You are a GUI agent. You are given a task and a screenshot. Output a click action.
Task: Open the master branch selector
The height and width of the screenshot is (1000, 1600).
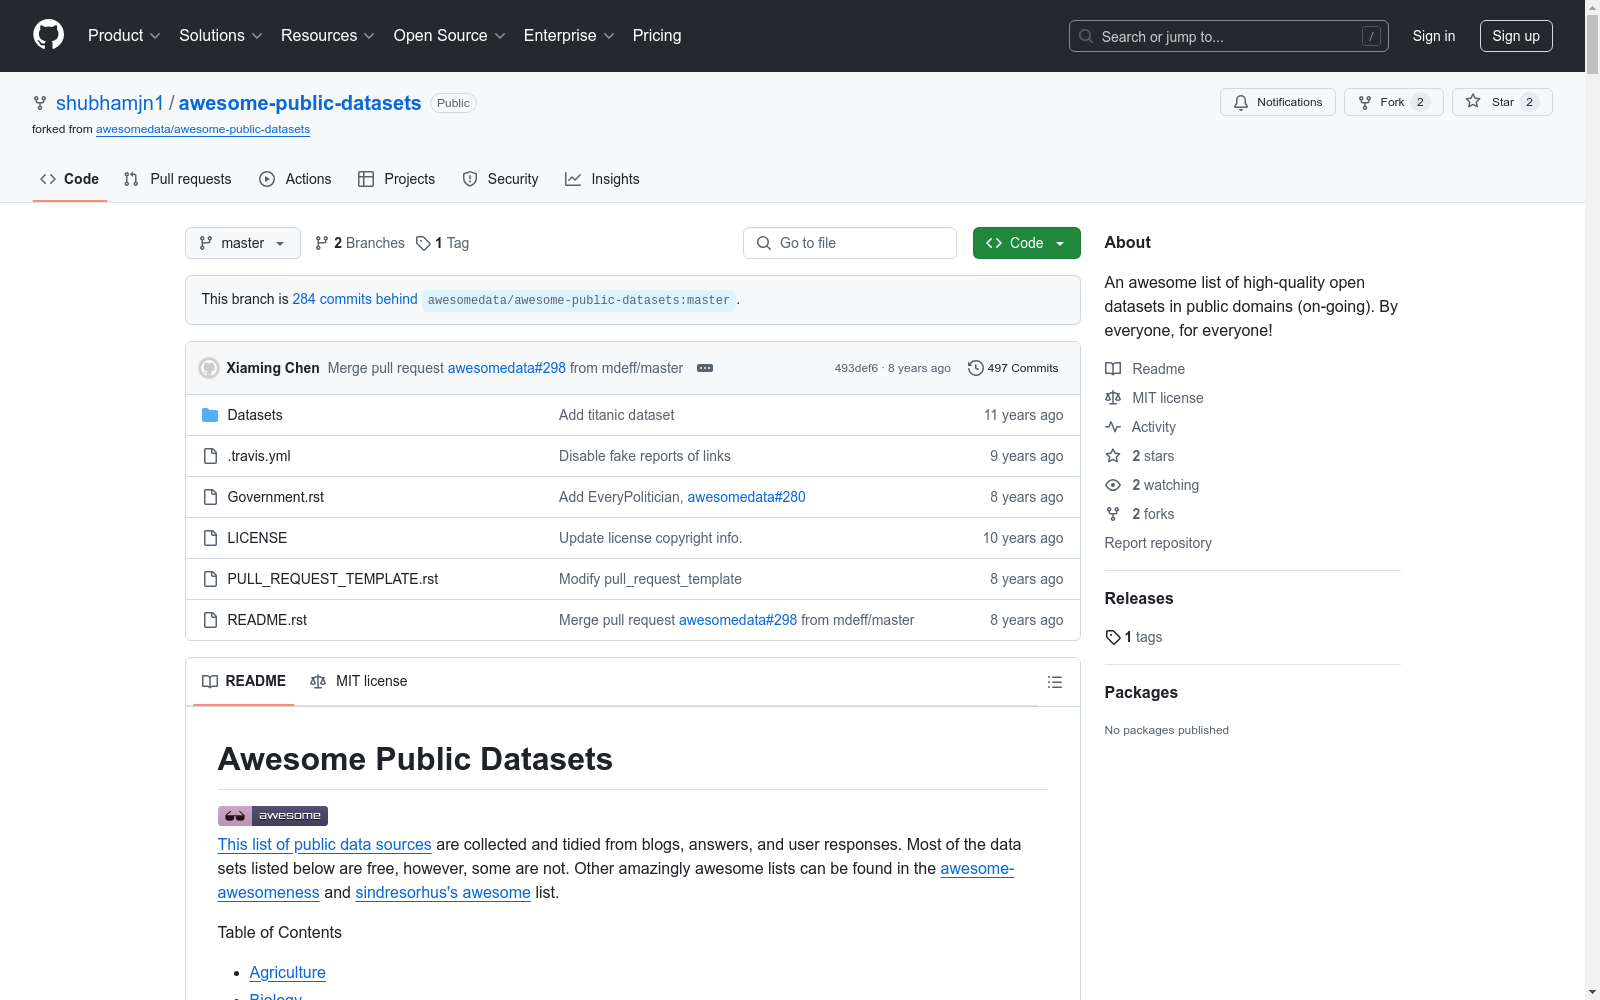pyautogui.click(x=243, y=243)
